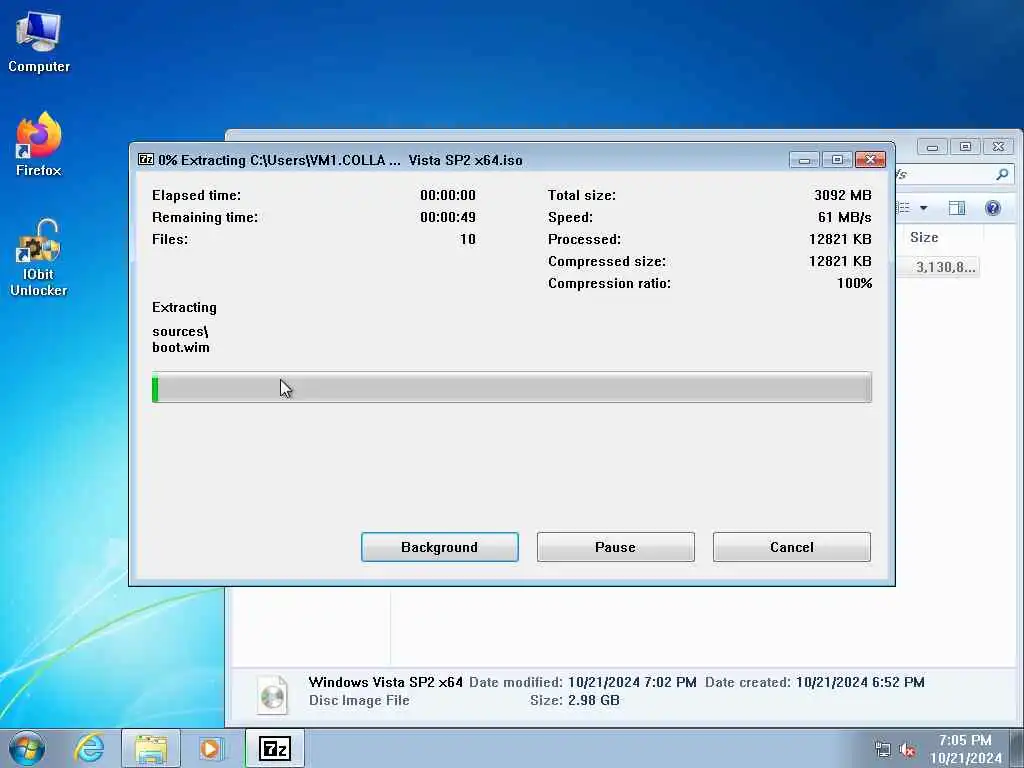Open the muted volume tray icon
Screen dimensions: 1024x768
point(907,750)
